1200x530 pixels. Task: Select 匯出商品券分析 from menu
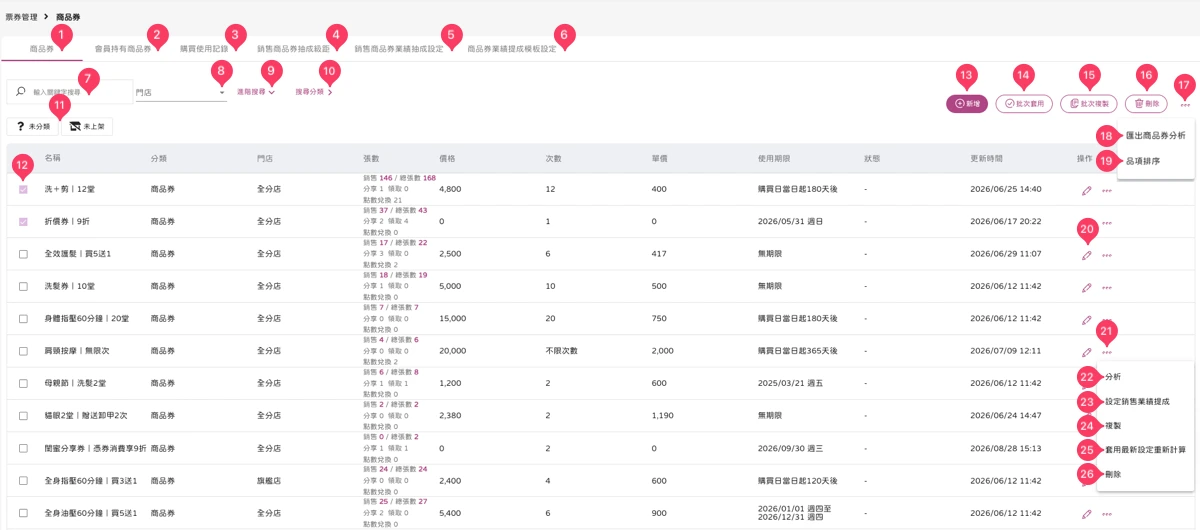pos(1155,135)
